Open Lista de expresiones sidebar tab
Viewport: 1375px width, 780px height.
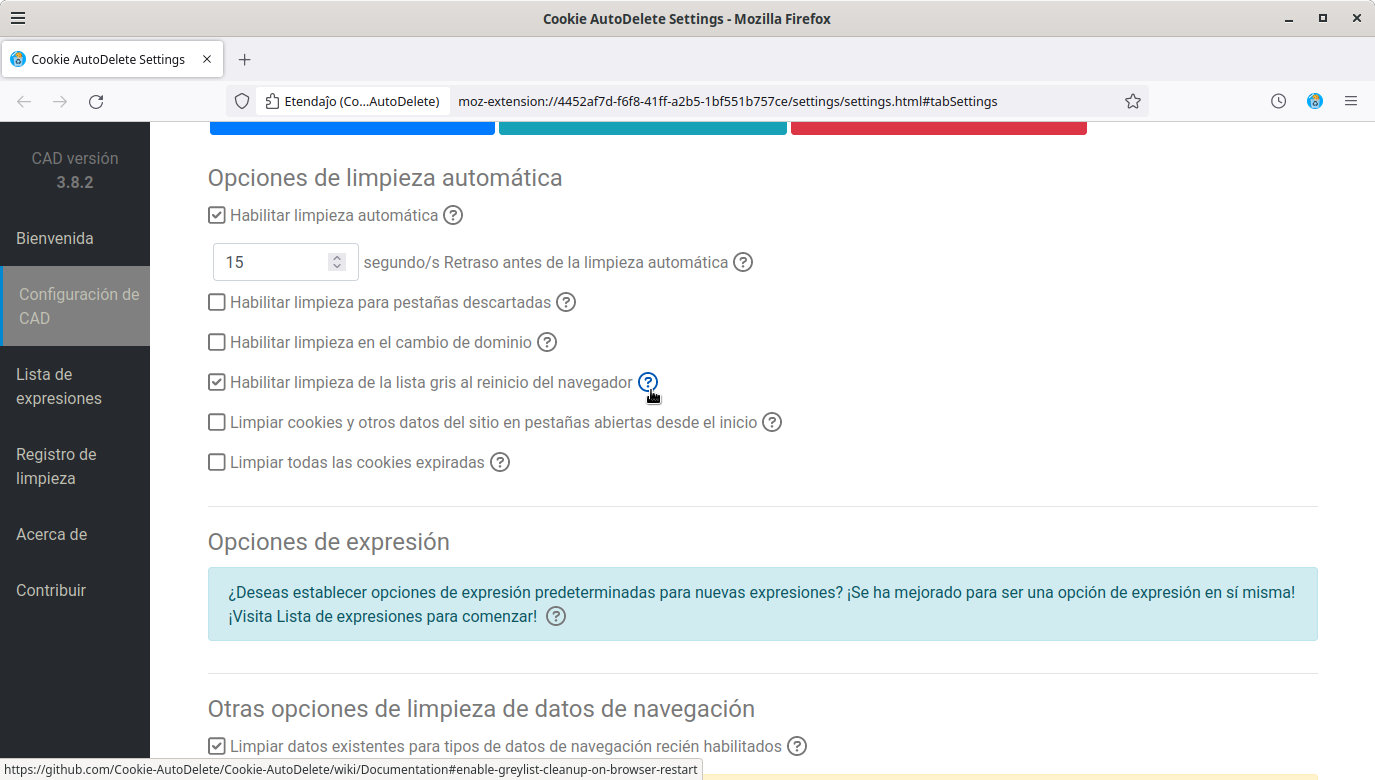(x=59, y=386)
